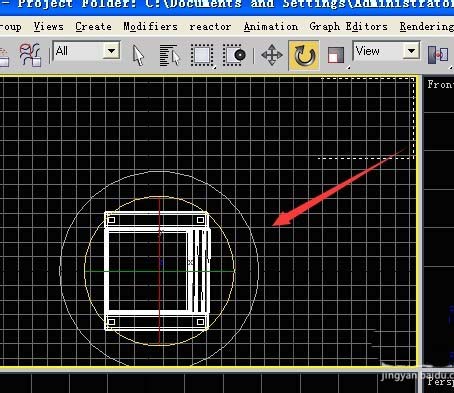Open the Create menu
This screenshot has height=393, width=454.
(x=93, y=26)
